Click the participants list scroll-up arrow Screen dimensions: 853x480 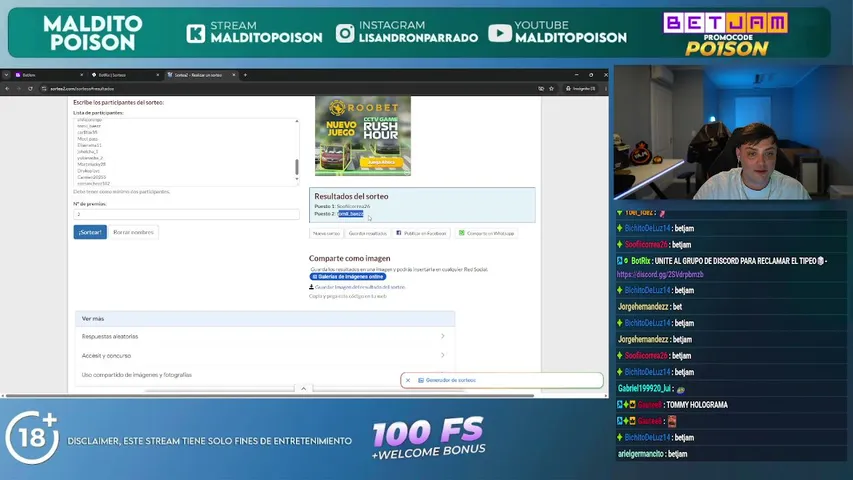tap(296, 121)
